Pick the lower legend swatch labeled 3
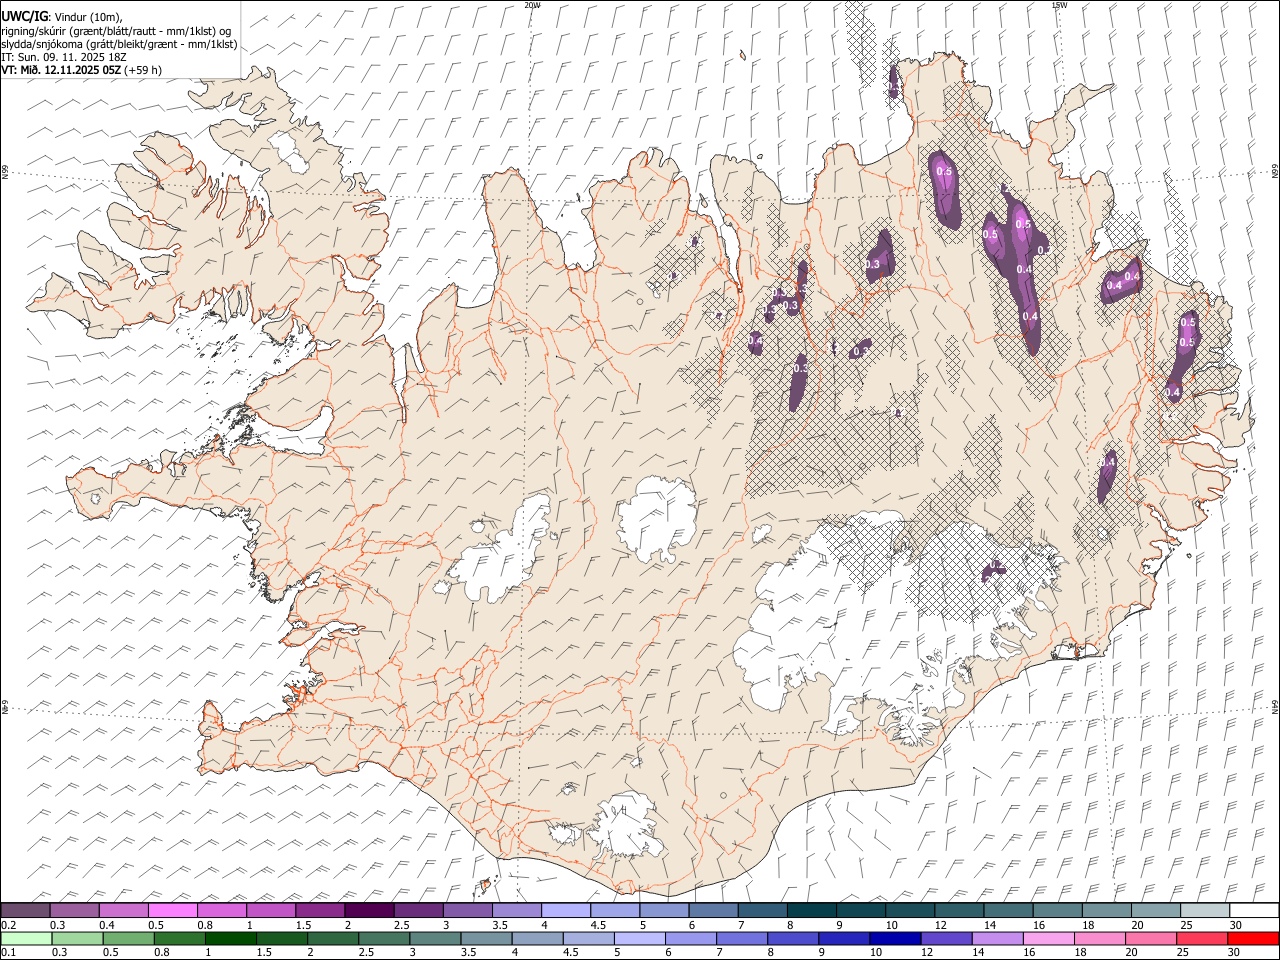The height and width of the screenshot is (960, 1280). (435, 938)
